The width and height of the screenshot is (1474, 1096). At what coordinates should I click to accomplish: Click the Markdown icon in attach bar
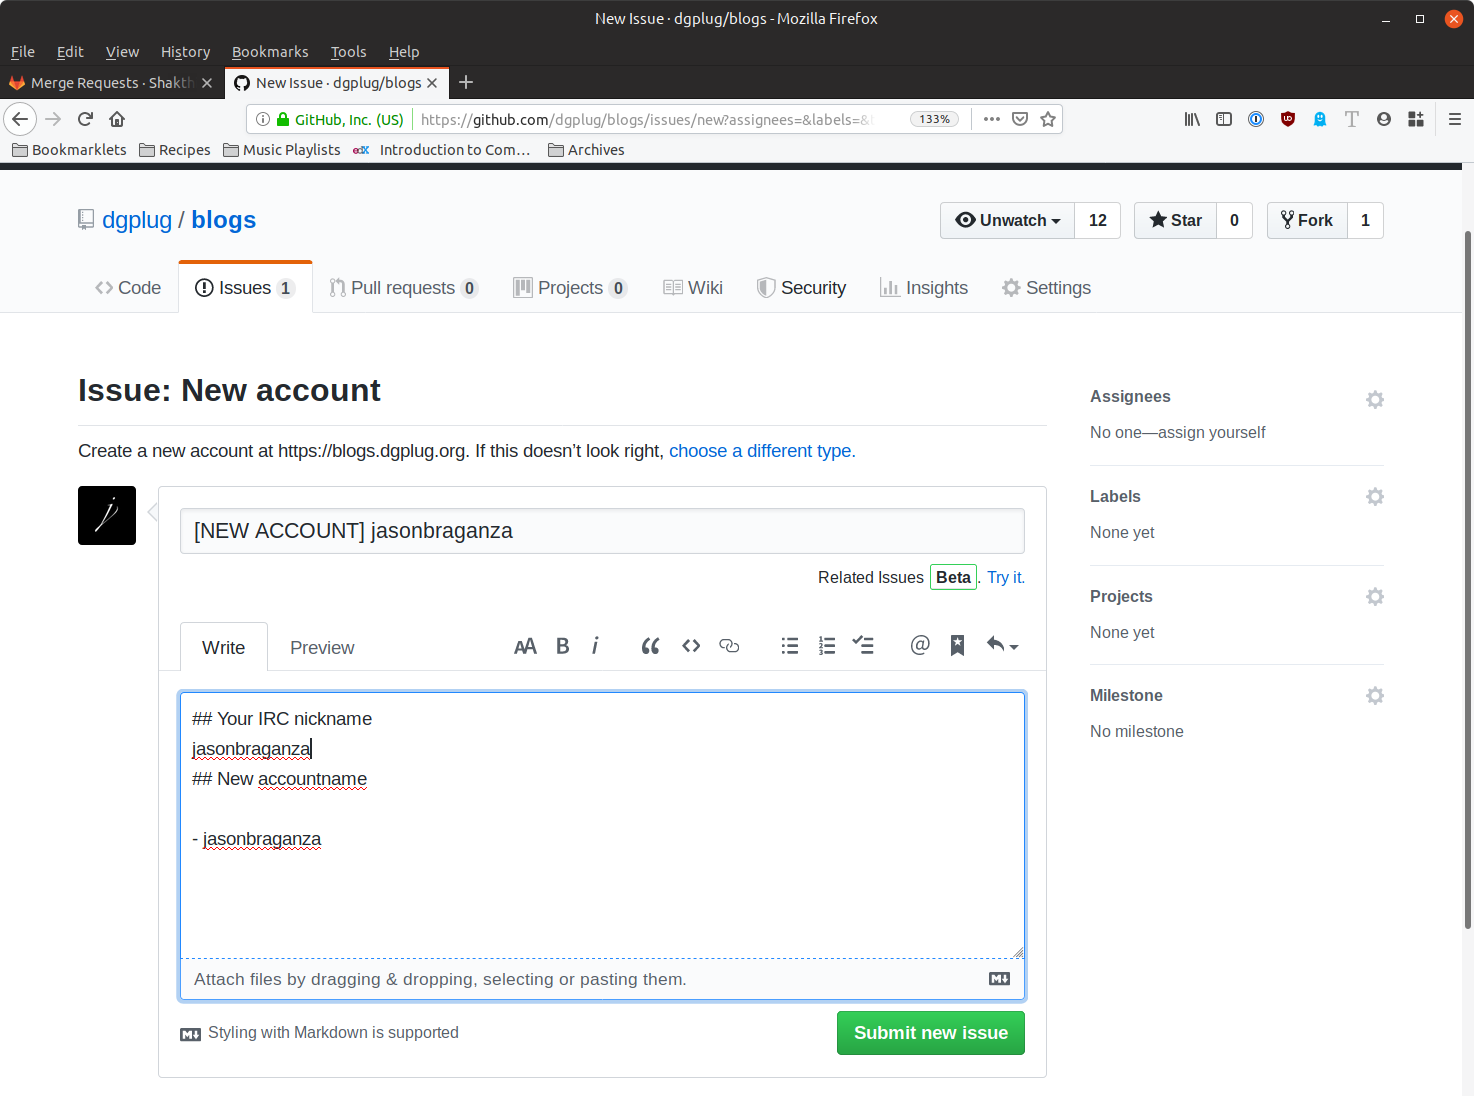point(1000,979)
